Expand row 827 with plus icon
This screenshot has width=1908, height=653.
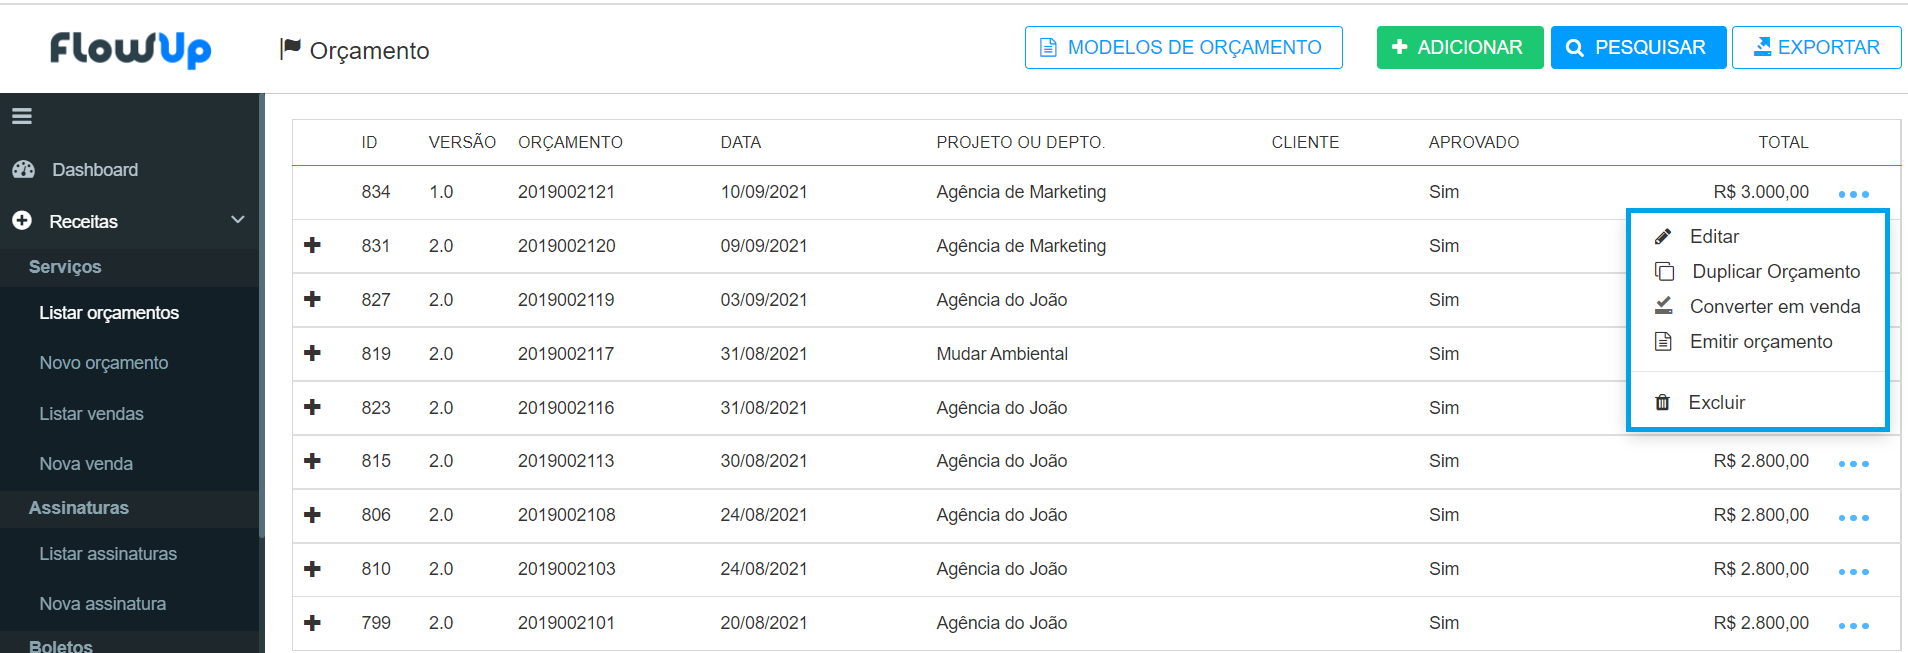pos(312,299)
